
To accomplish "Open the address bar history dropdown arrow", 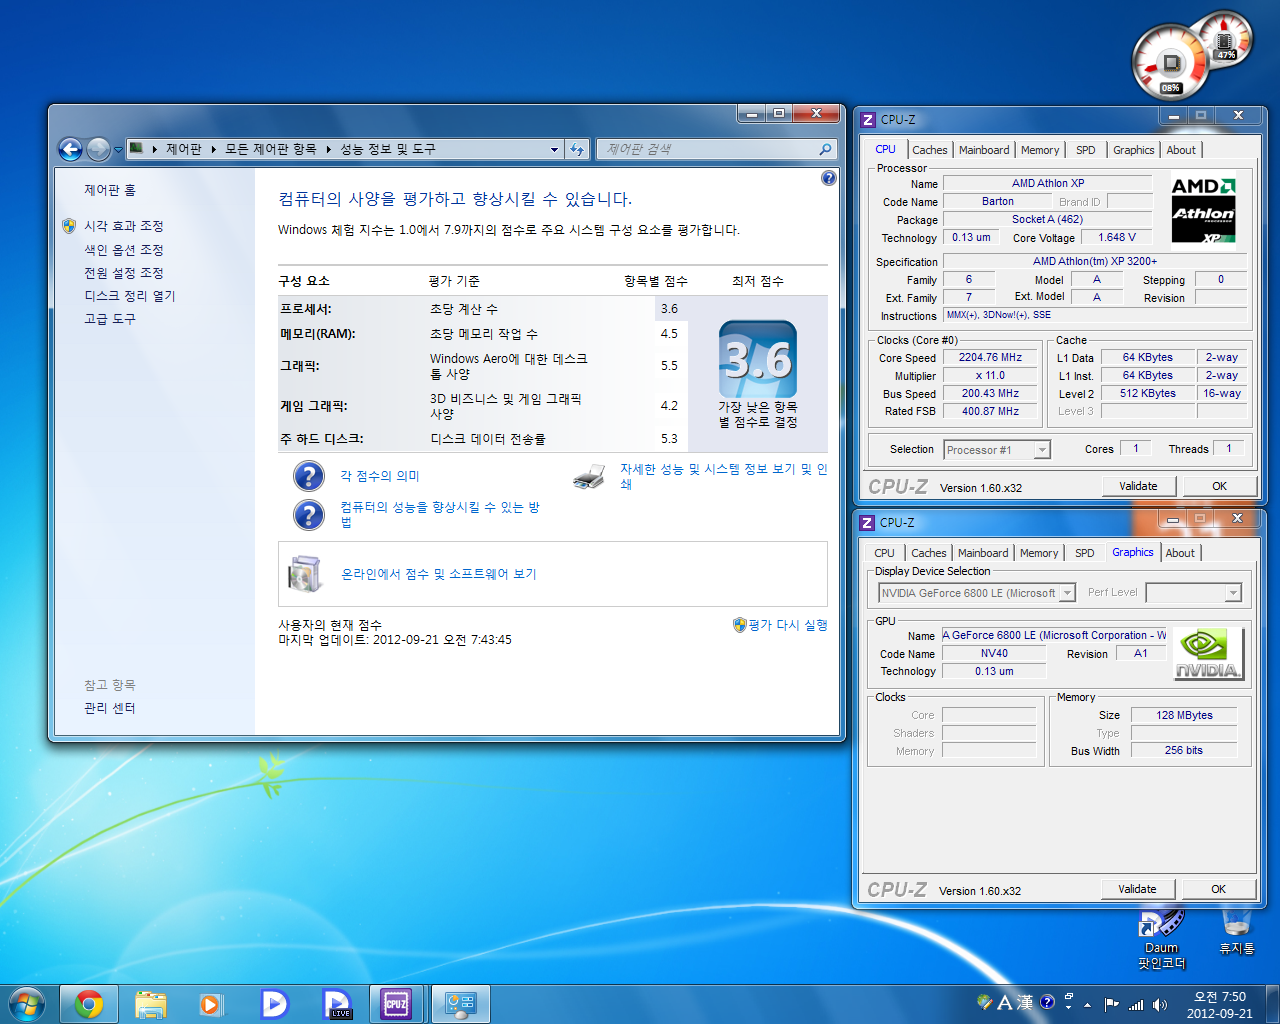I will pyautogui.click(x=554, y=150).
